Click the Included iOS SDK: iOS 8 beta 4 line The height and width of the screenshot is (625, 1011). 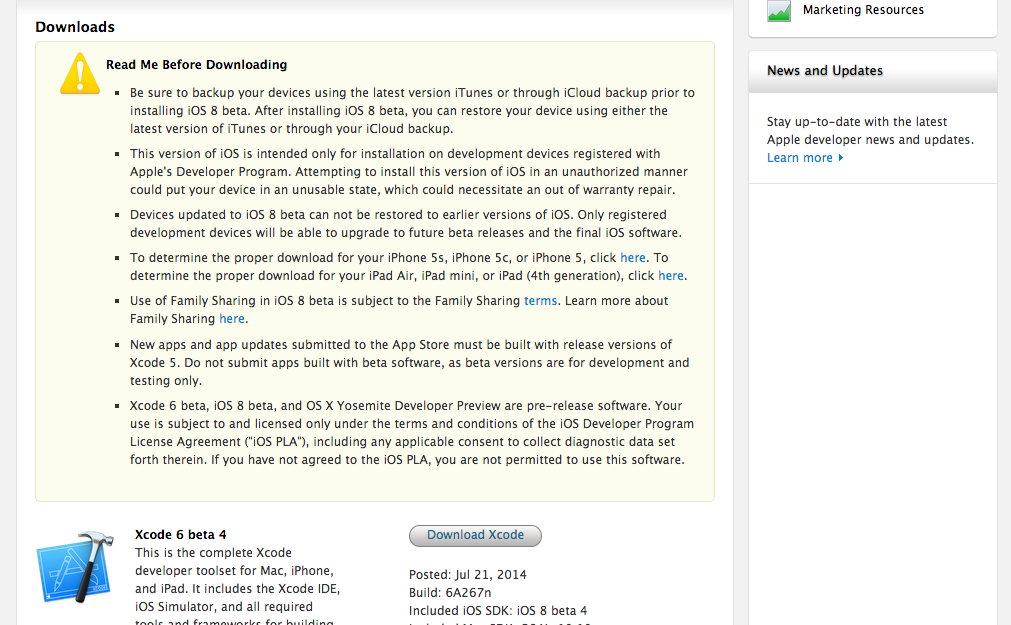(498, 610)
